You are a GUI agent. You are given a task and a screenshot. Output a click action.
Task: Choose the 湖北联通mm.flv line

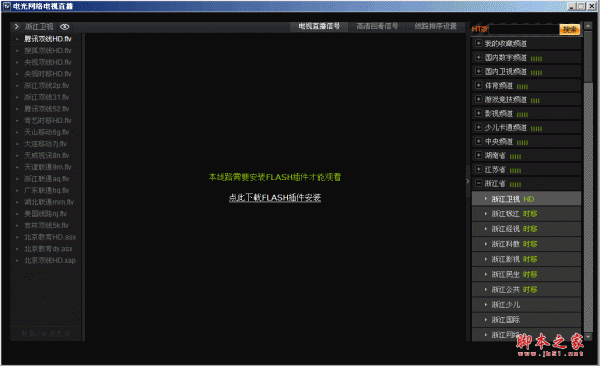[x=49, y=202]
